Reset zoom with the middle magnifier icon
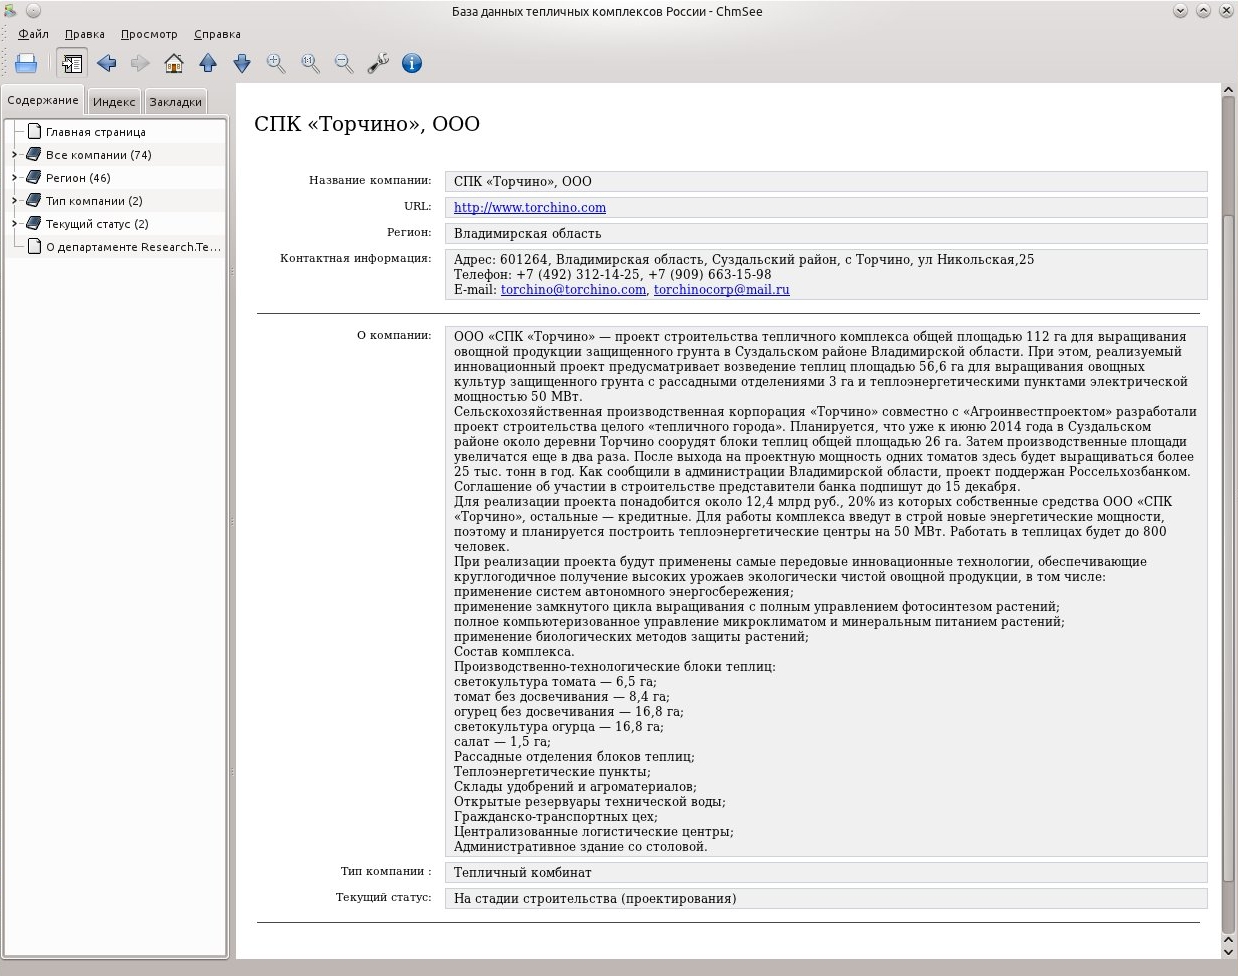 point(310,63)
